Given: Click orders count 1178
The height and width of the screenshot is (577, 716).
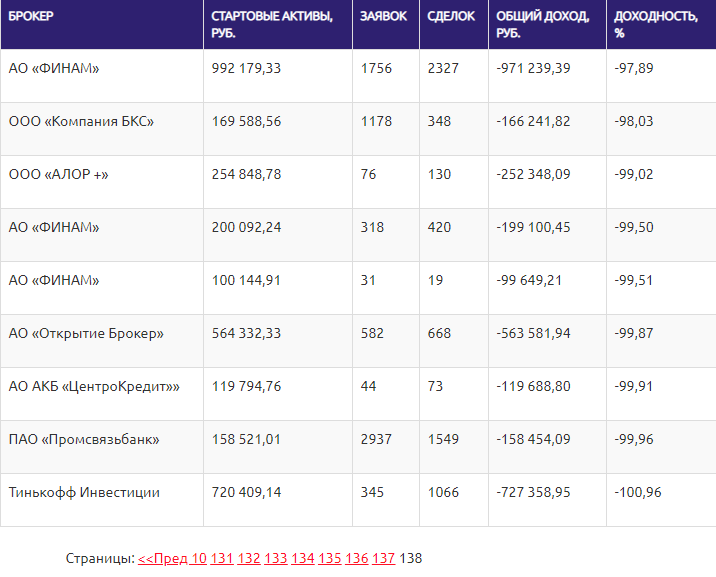Looking at the screenshot, I should point(376,121).
